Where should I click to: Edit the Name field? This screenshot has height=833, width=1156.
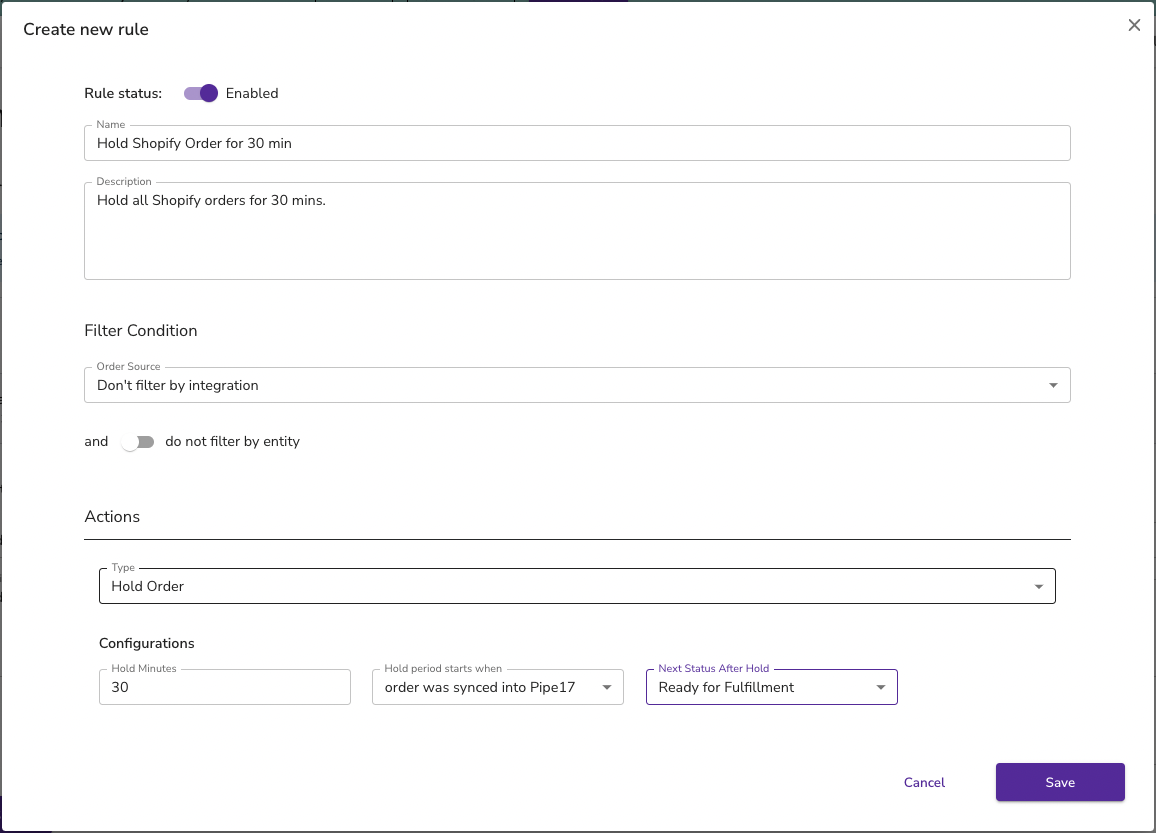[x=577, y=143]
